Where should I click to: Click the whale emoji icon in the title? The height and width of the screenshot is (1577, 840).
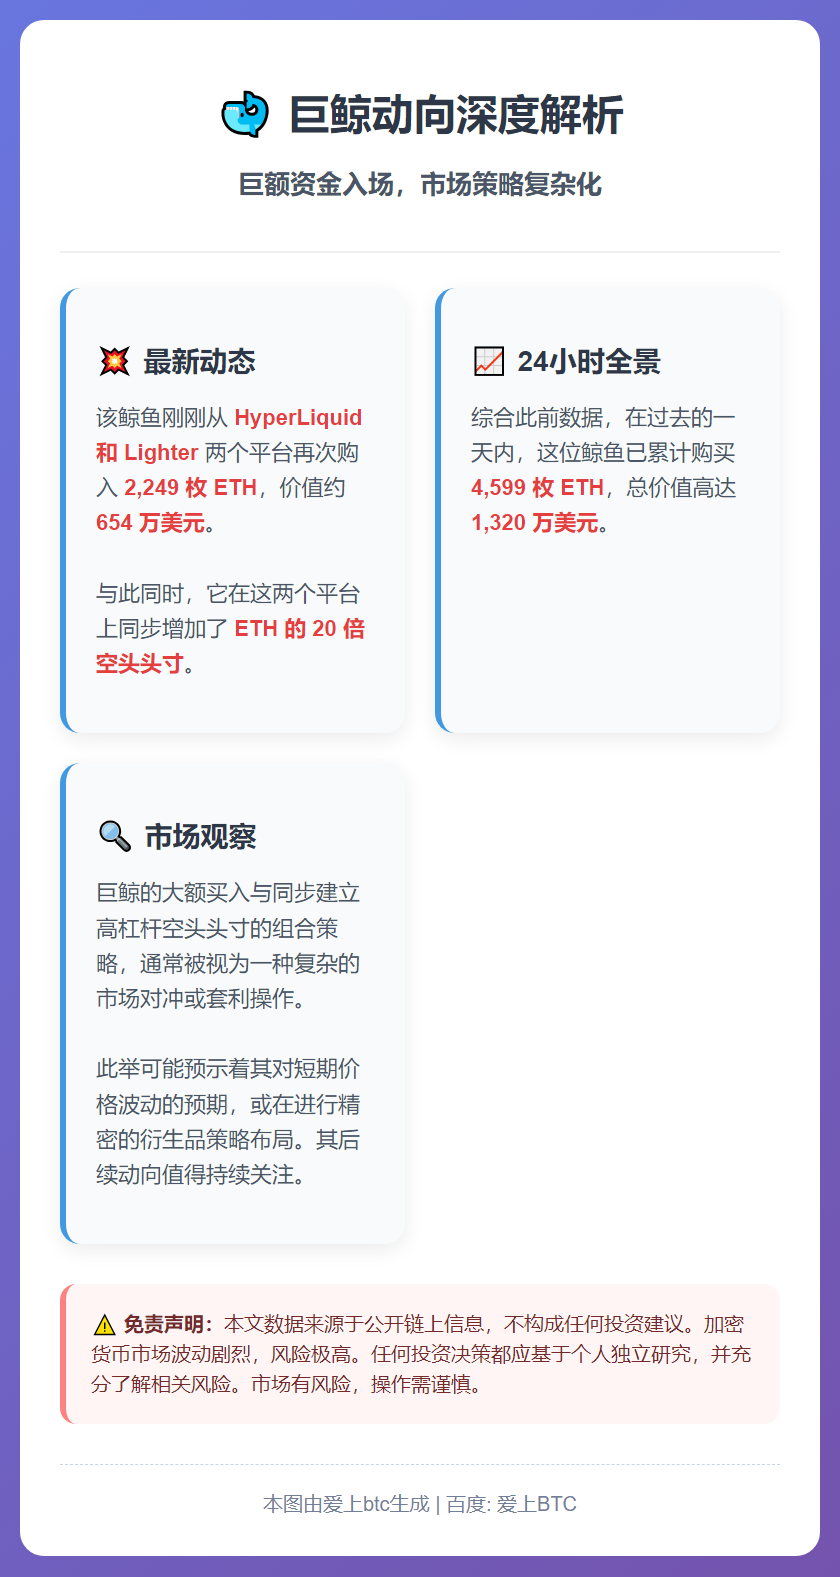245,115
